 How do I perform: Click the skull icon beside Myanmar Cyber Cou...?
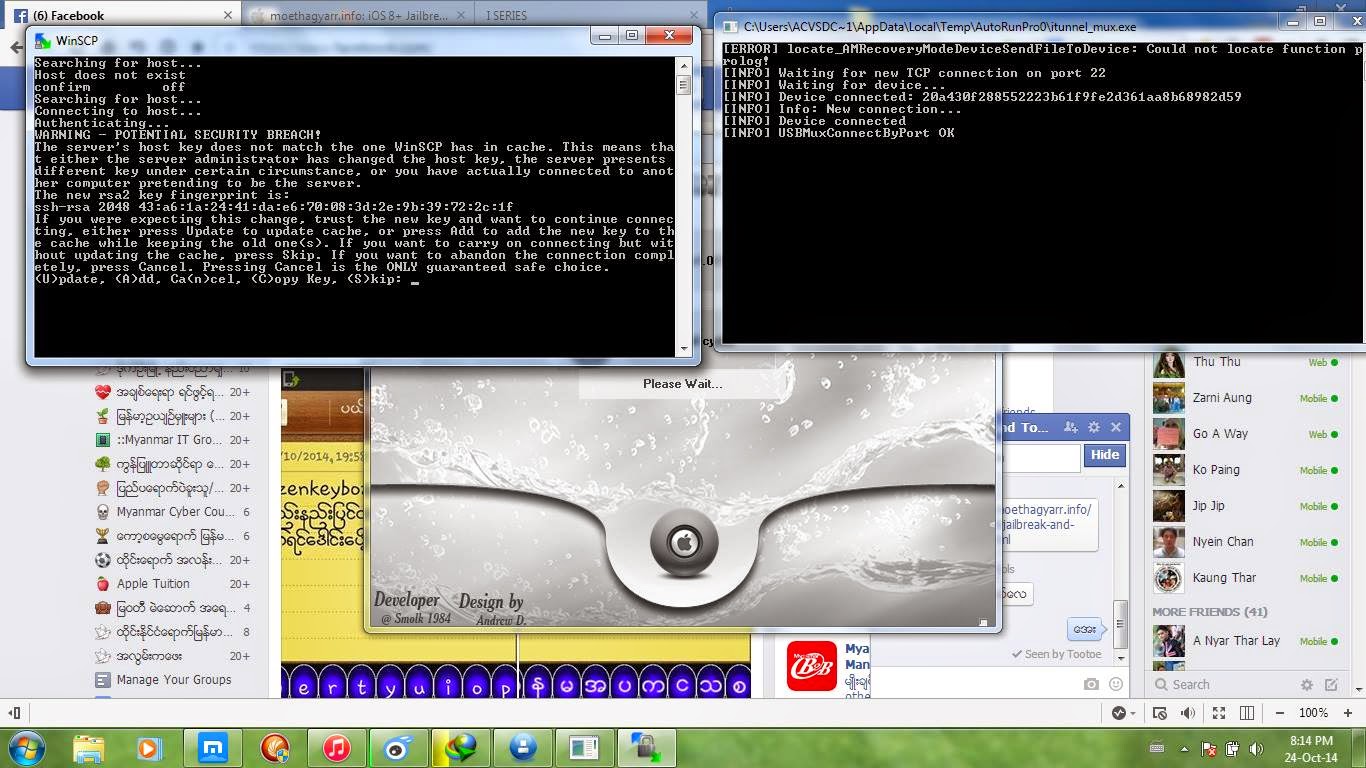tap(102, 512)
